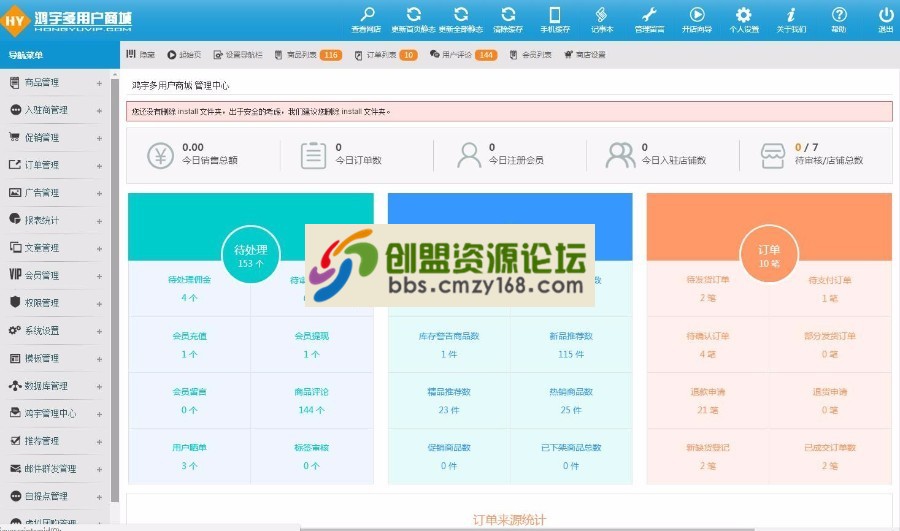
Task: Open 用户晒单 3个 link
Action: [189, 456]
